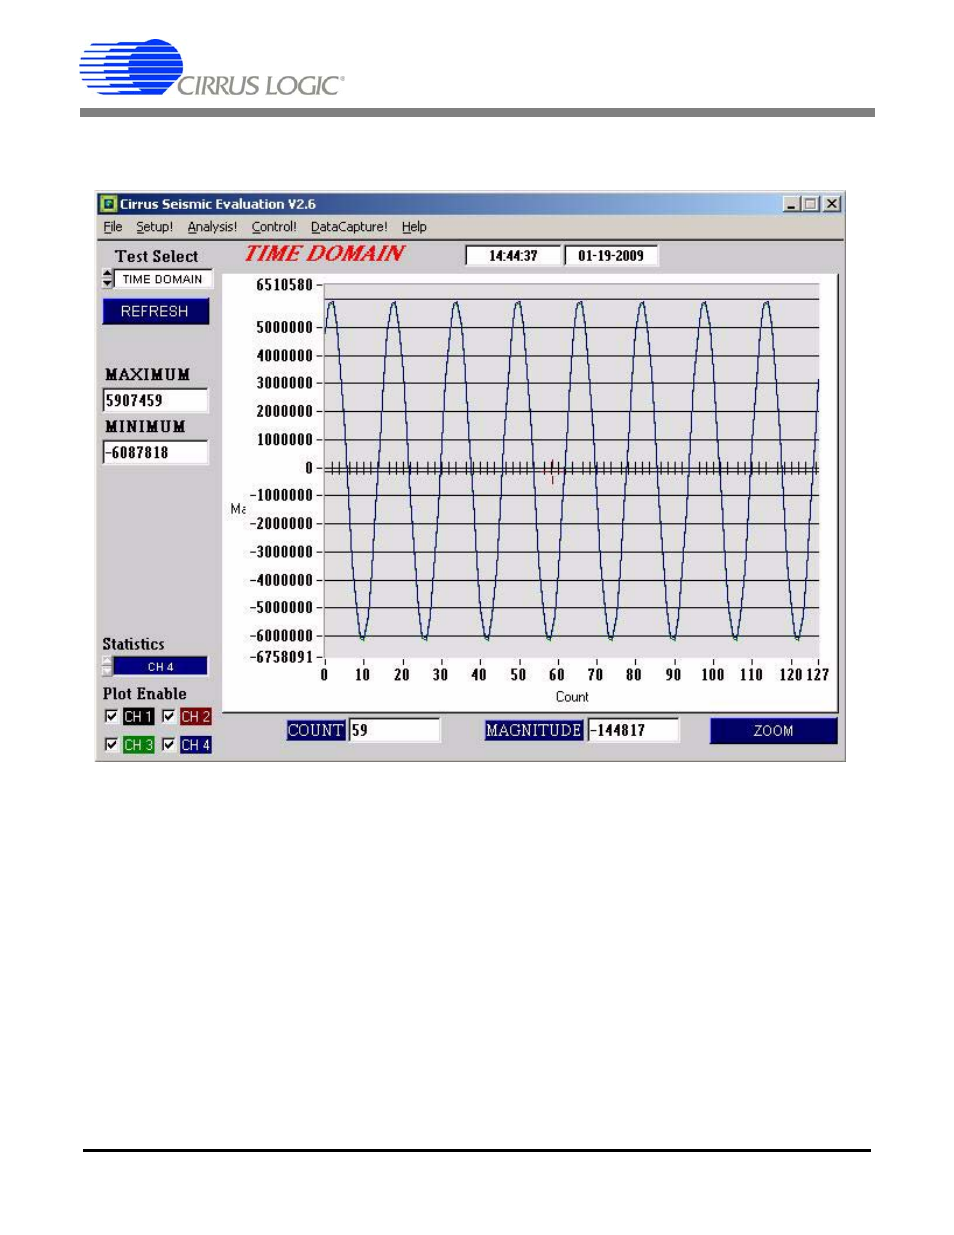This screenshot has width=954, height=1235.
Task: Click the date display 01-19-2009
Action: click(x=611, y=256)
